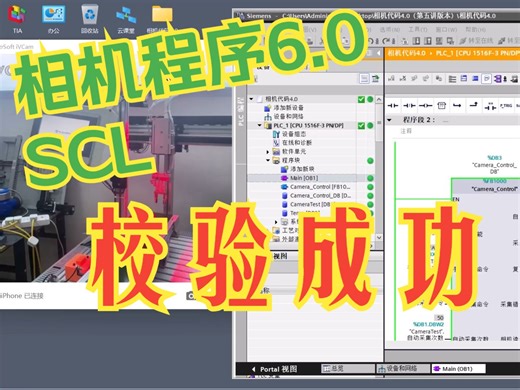Click the highlighted editor toolbar icon
520x390 pixels.
486,79
